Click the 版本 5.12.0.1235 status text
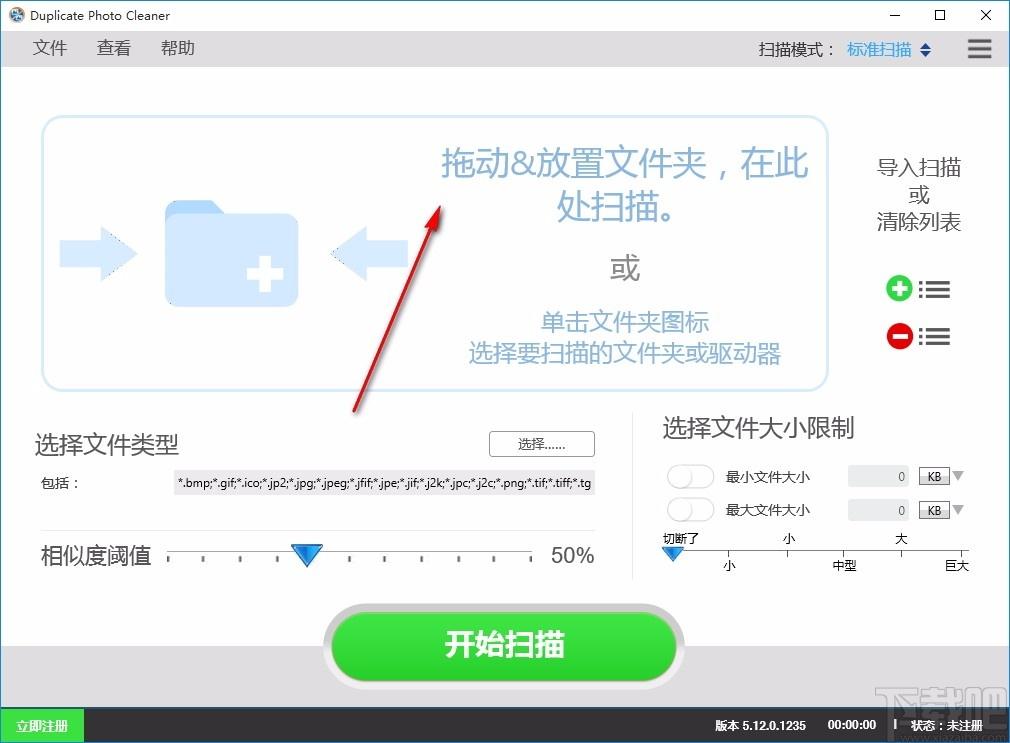 click(760, 726)
